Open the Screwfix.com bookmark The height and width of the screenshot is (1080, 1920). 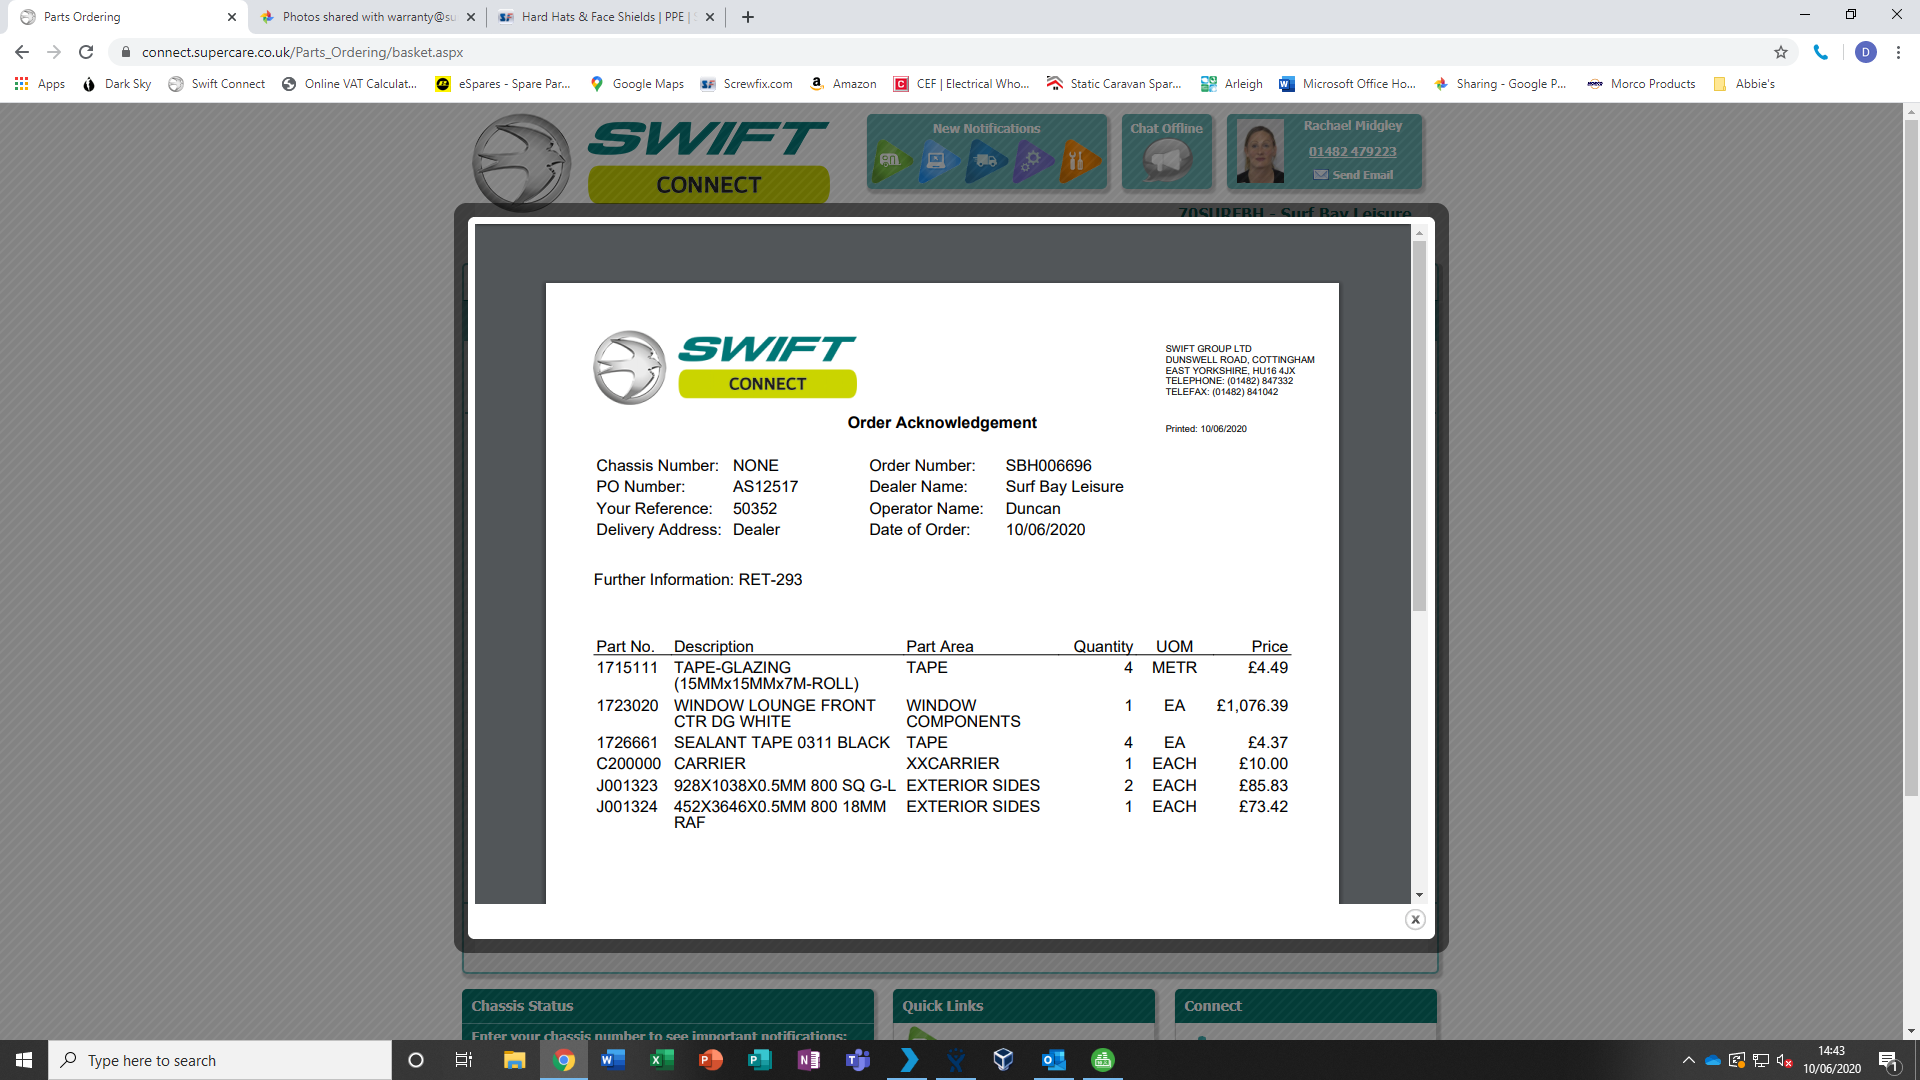point(747,84)
